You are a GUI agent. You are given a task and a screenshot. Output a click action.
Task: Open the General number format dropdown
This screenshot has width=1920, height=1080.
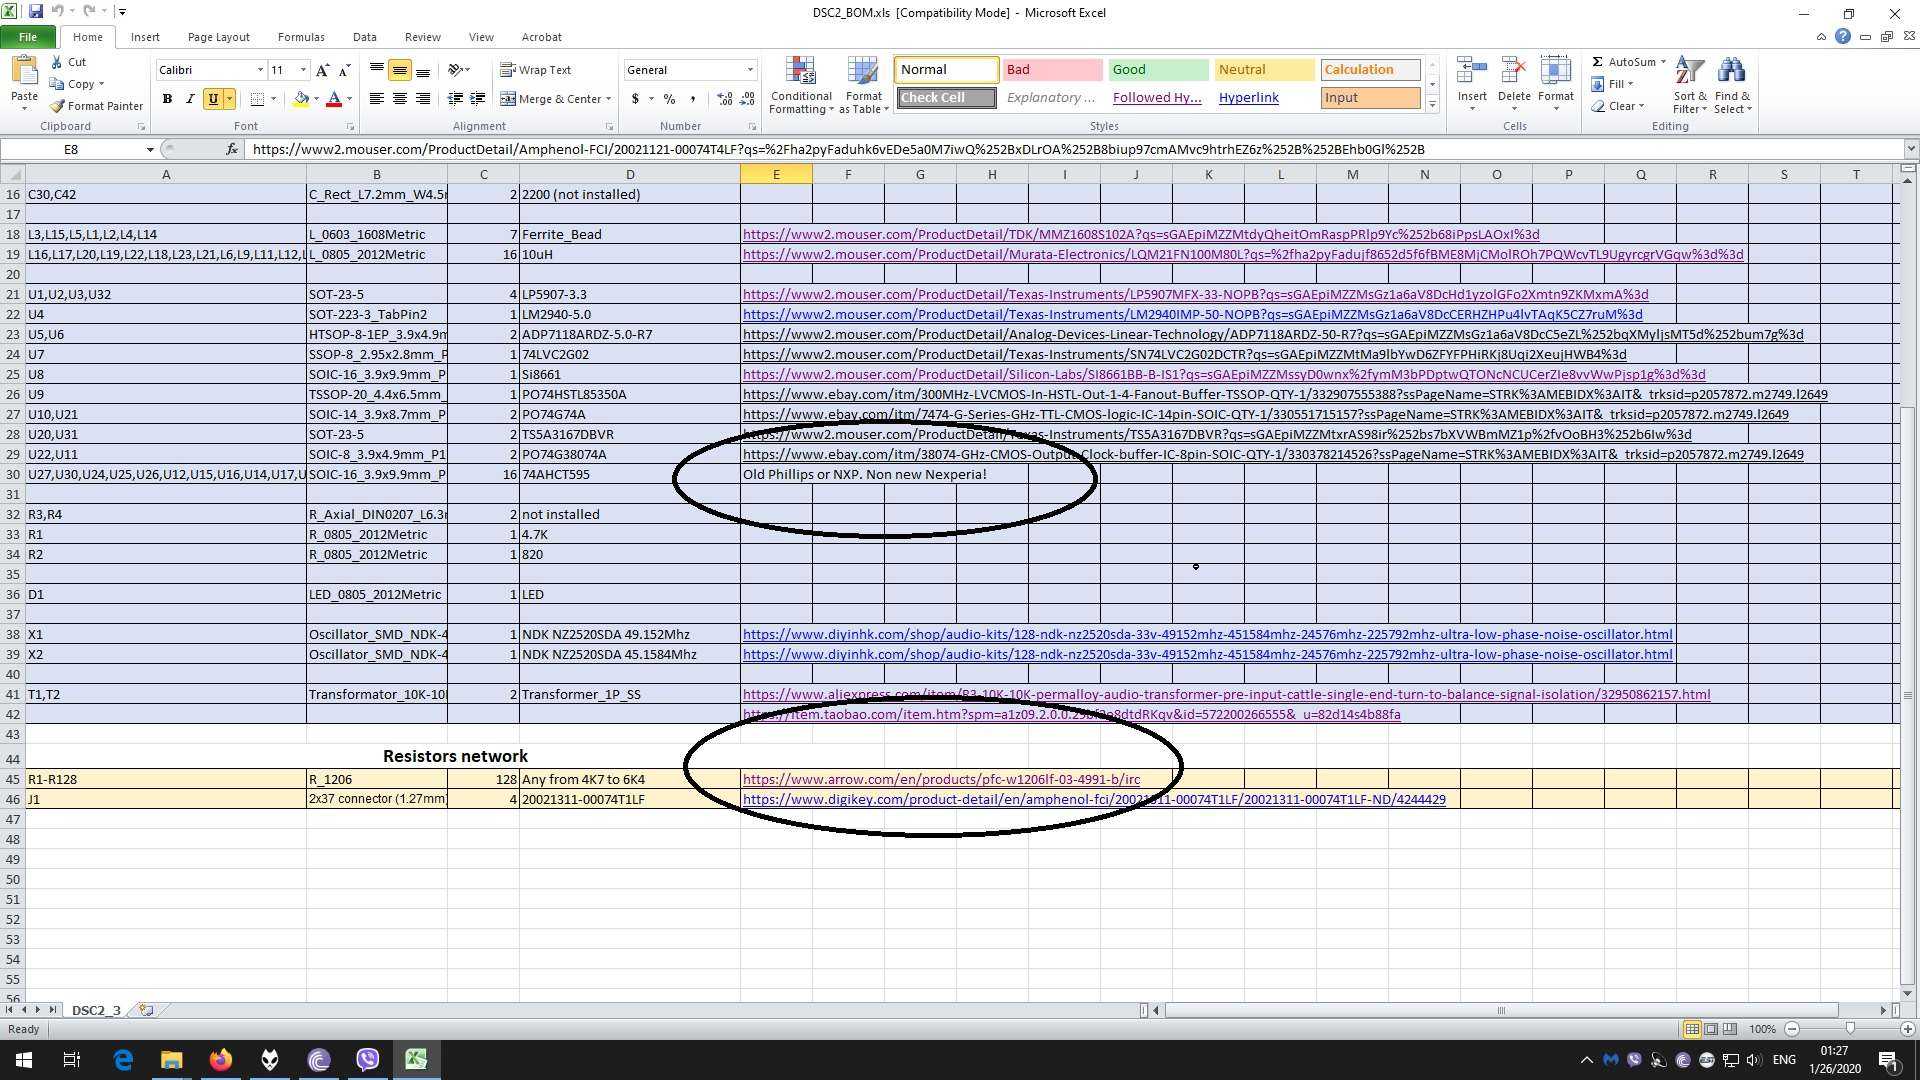pos(750,70)
